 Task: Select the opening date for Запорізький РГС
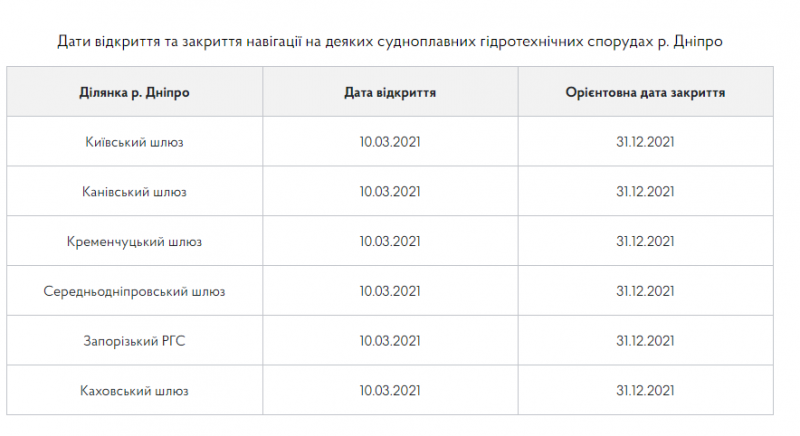(x=390, y=341)
